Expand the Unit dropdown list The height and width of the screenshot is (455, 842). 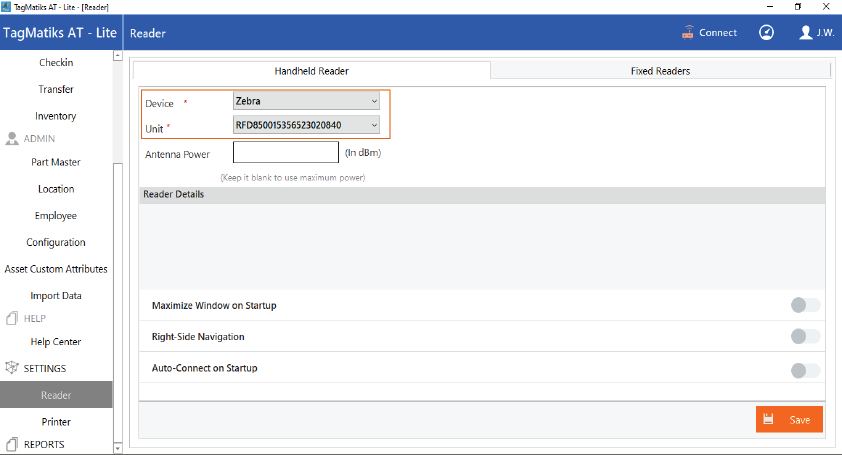click(x=305, y=125)
